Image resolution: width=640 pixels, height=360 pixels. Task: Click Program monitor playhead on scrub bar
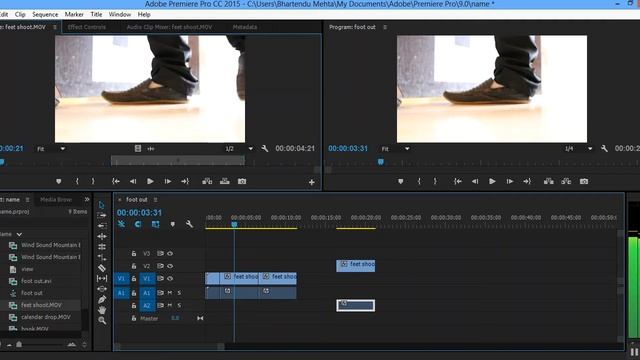tap(381, 162)
